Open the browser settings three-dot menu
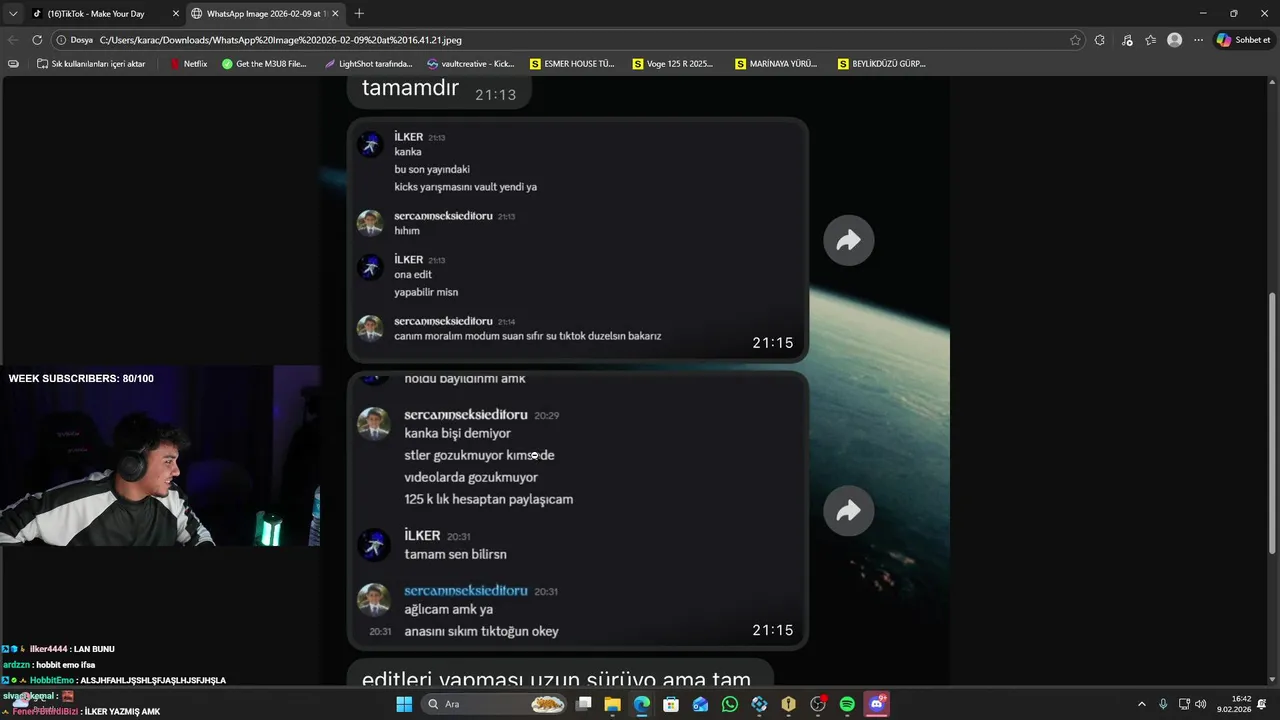1280x720 pixels. (1198, 40)
